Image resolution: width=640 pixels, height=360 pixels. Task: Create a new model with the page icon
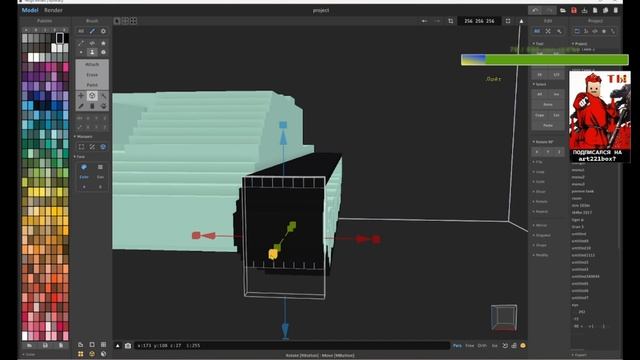click(x=595, y=10)
